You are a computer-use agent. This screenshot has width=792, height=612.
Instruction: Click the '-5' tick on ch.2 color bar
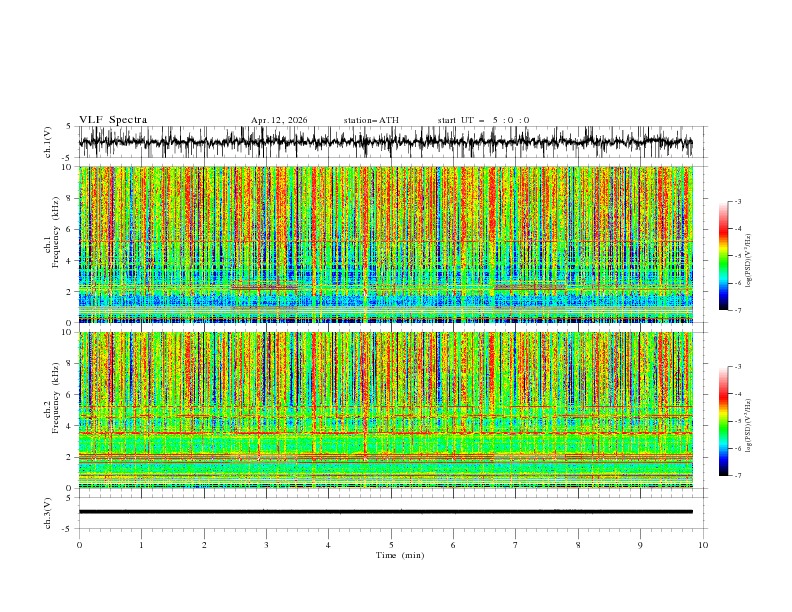(x=737, y=421)
